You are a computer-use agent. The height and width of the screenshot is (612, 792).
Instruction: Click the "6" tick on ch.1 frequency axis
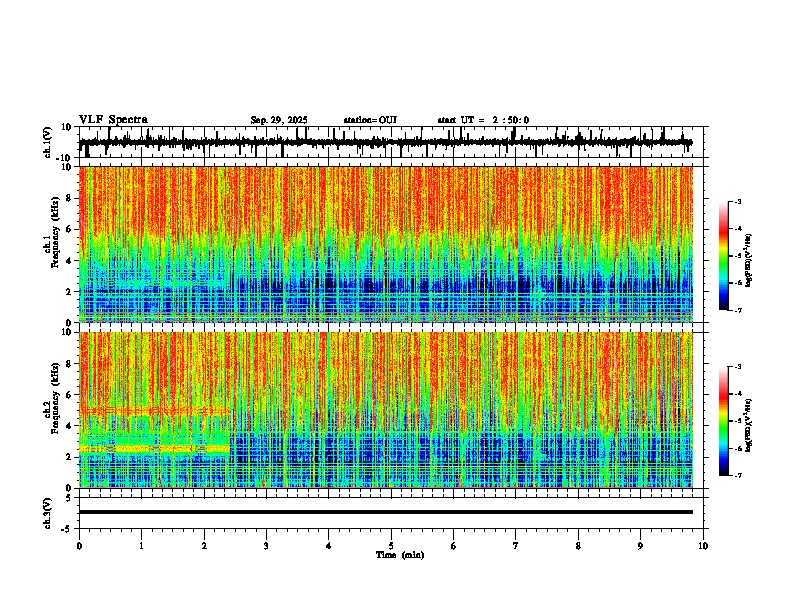click(x=69, y=229)
